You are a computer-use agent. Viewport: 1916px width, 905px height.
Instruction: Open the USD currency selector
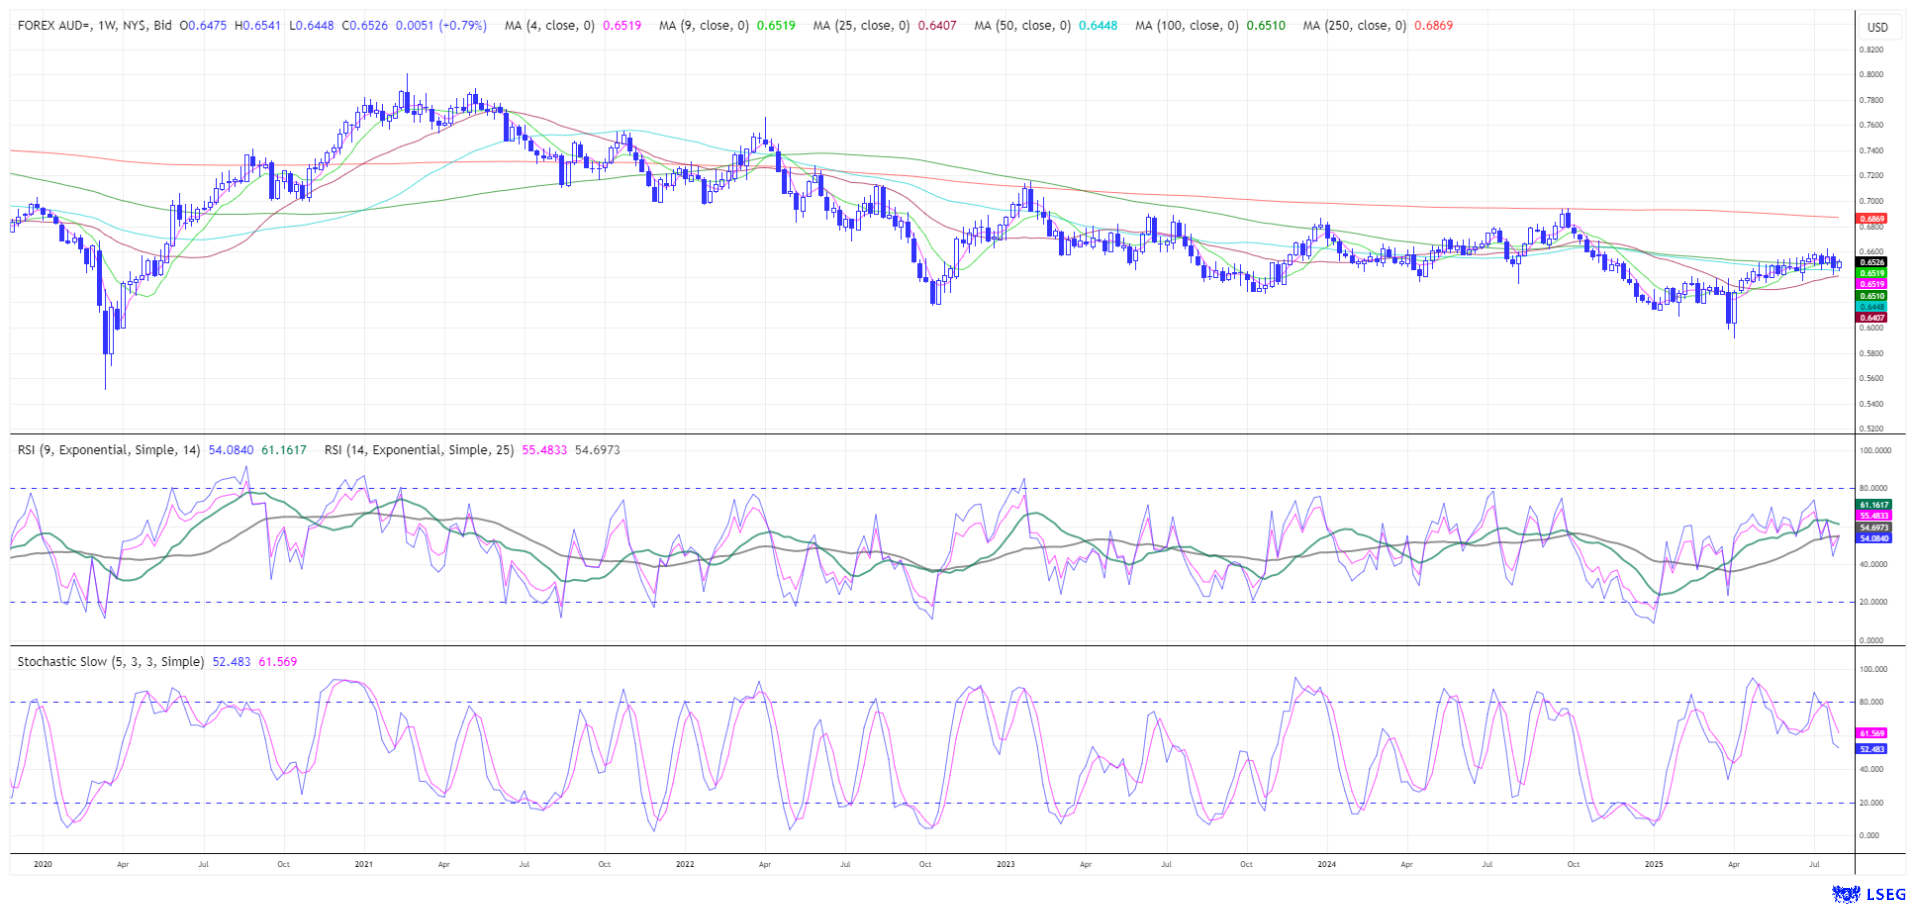[1877, 27]
